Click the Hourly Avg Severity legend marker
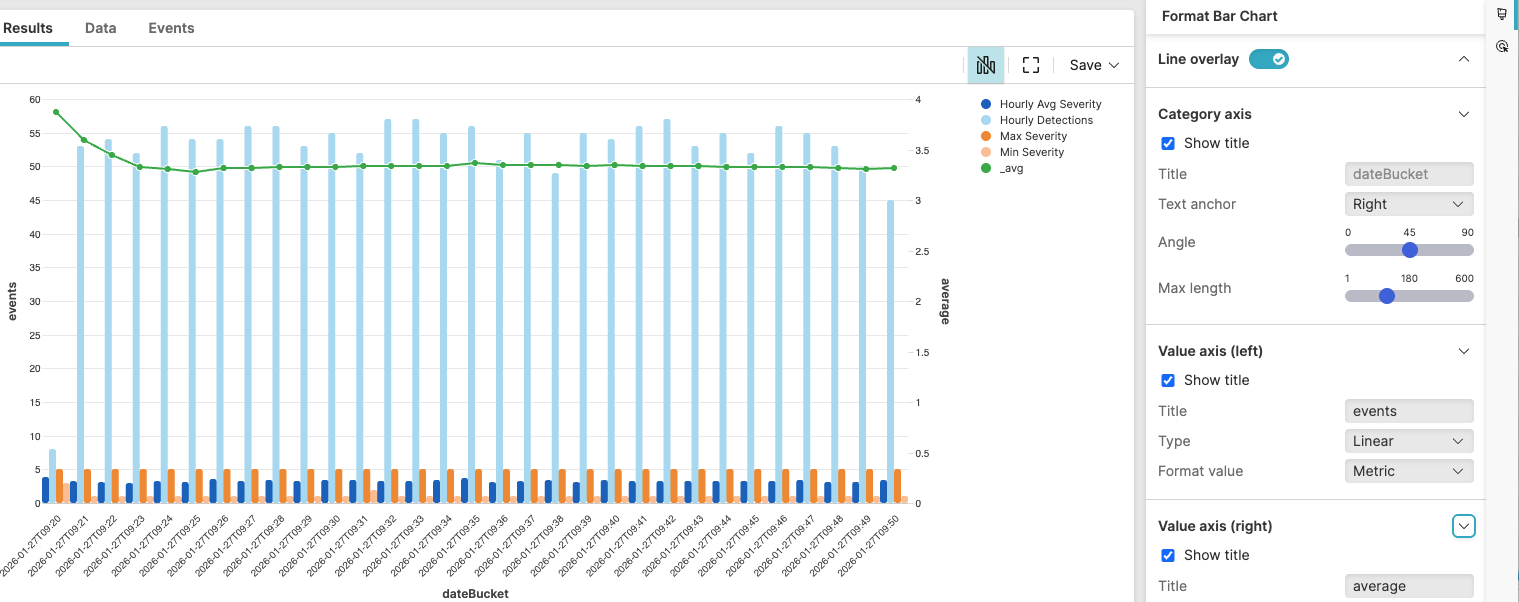The image size is (1519, 602). [986, 103]
